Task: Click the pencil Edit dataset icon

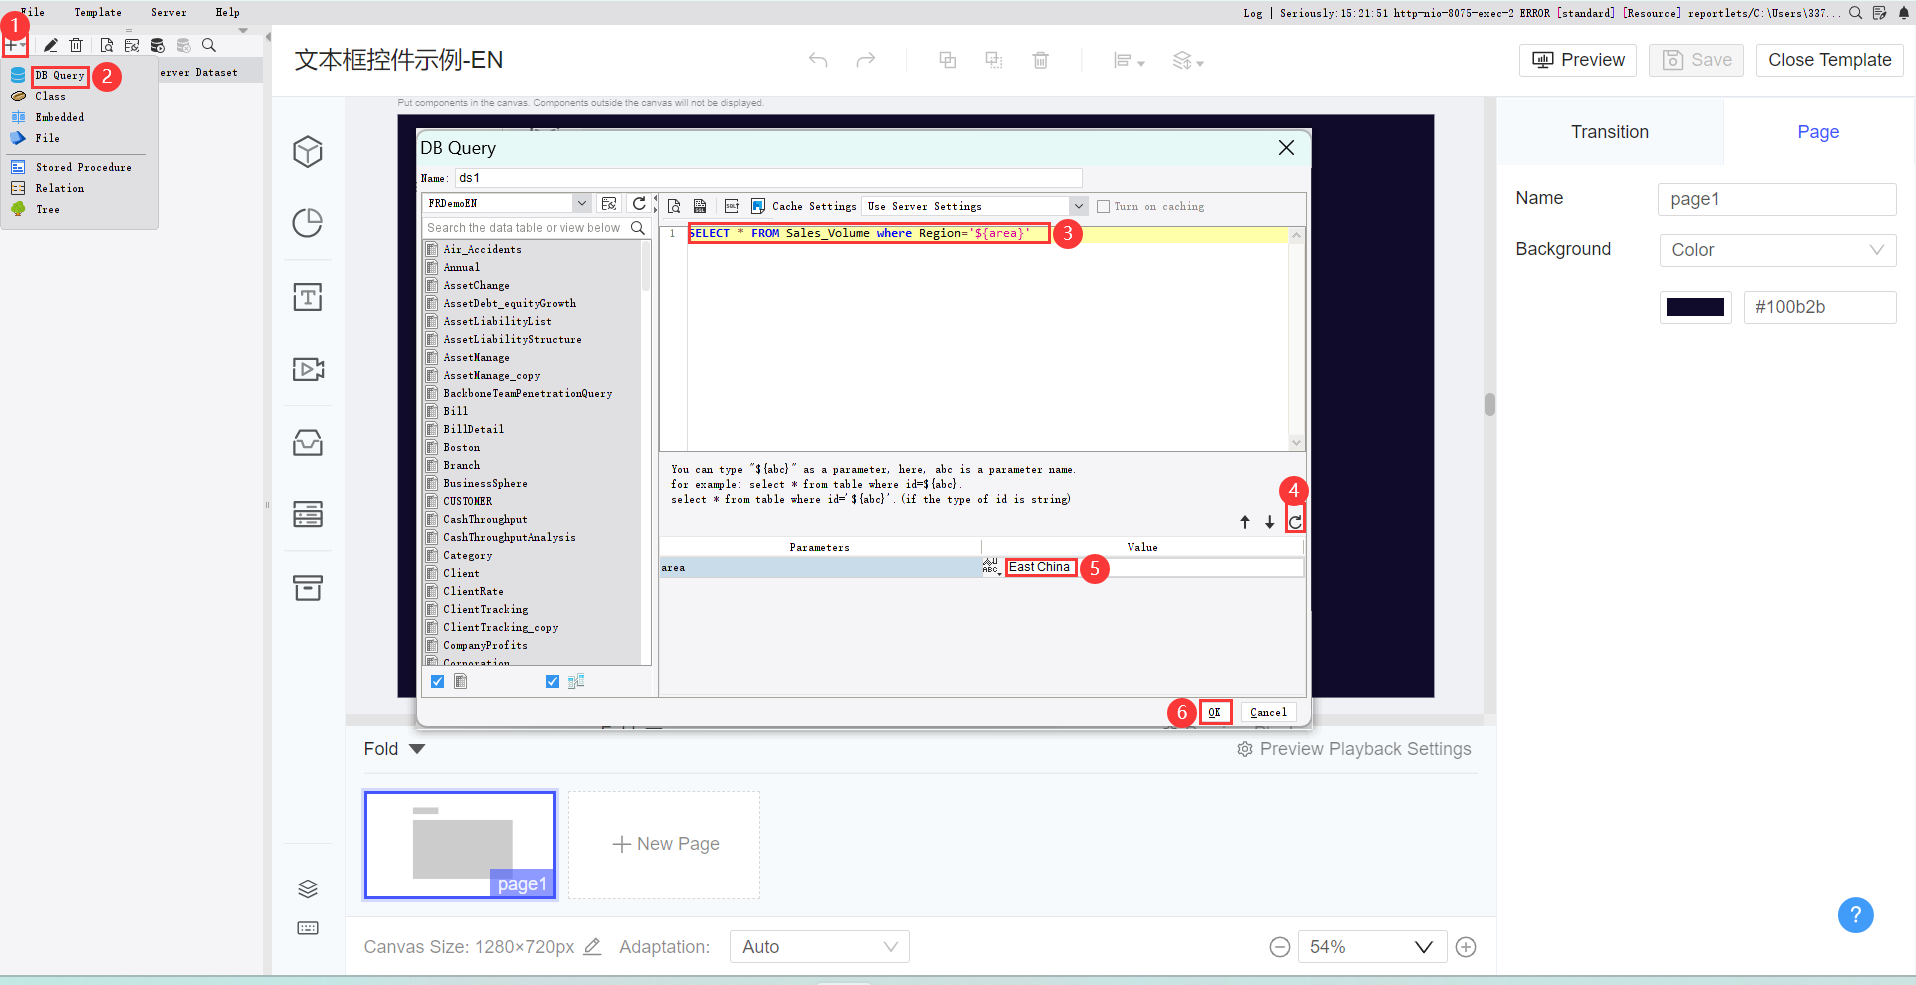Action: [x=50, y=44]
